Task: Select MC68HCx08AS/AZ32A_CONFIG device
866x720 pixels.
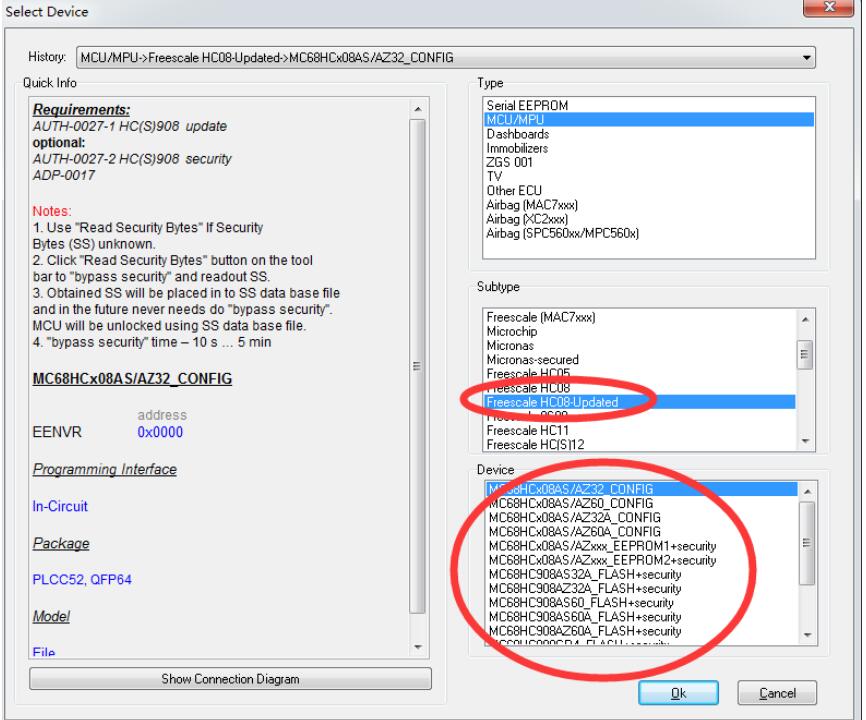Action: [x=574, y=517]
